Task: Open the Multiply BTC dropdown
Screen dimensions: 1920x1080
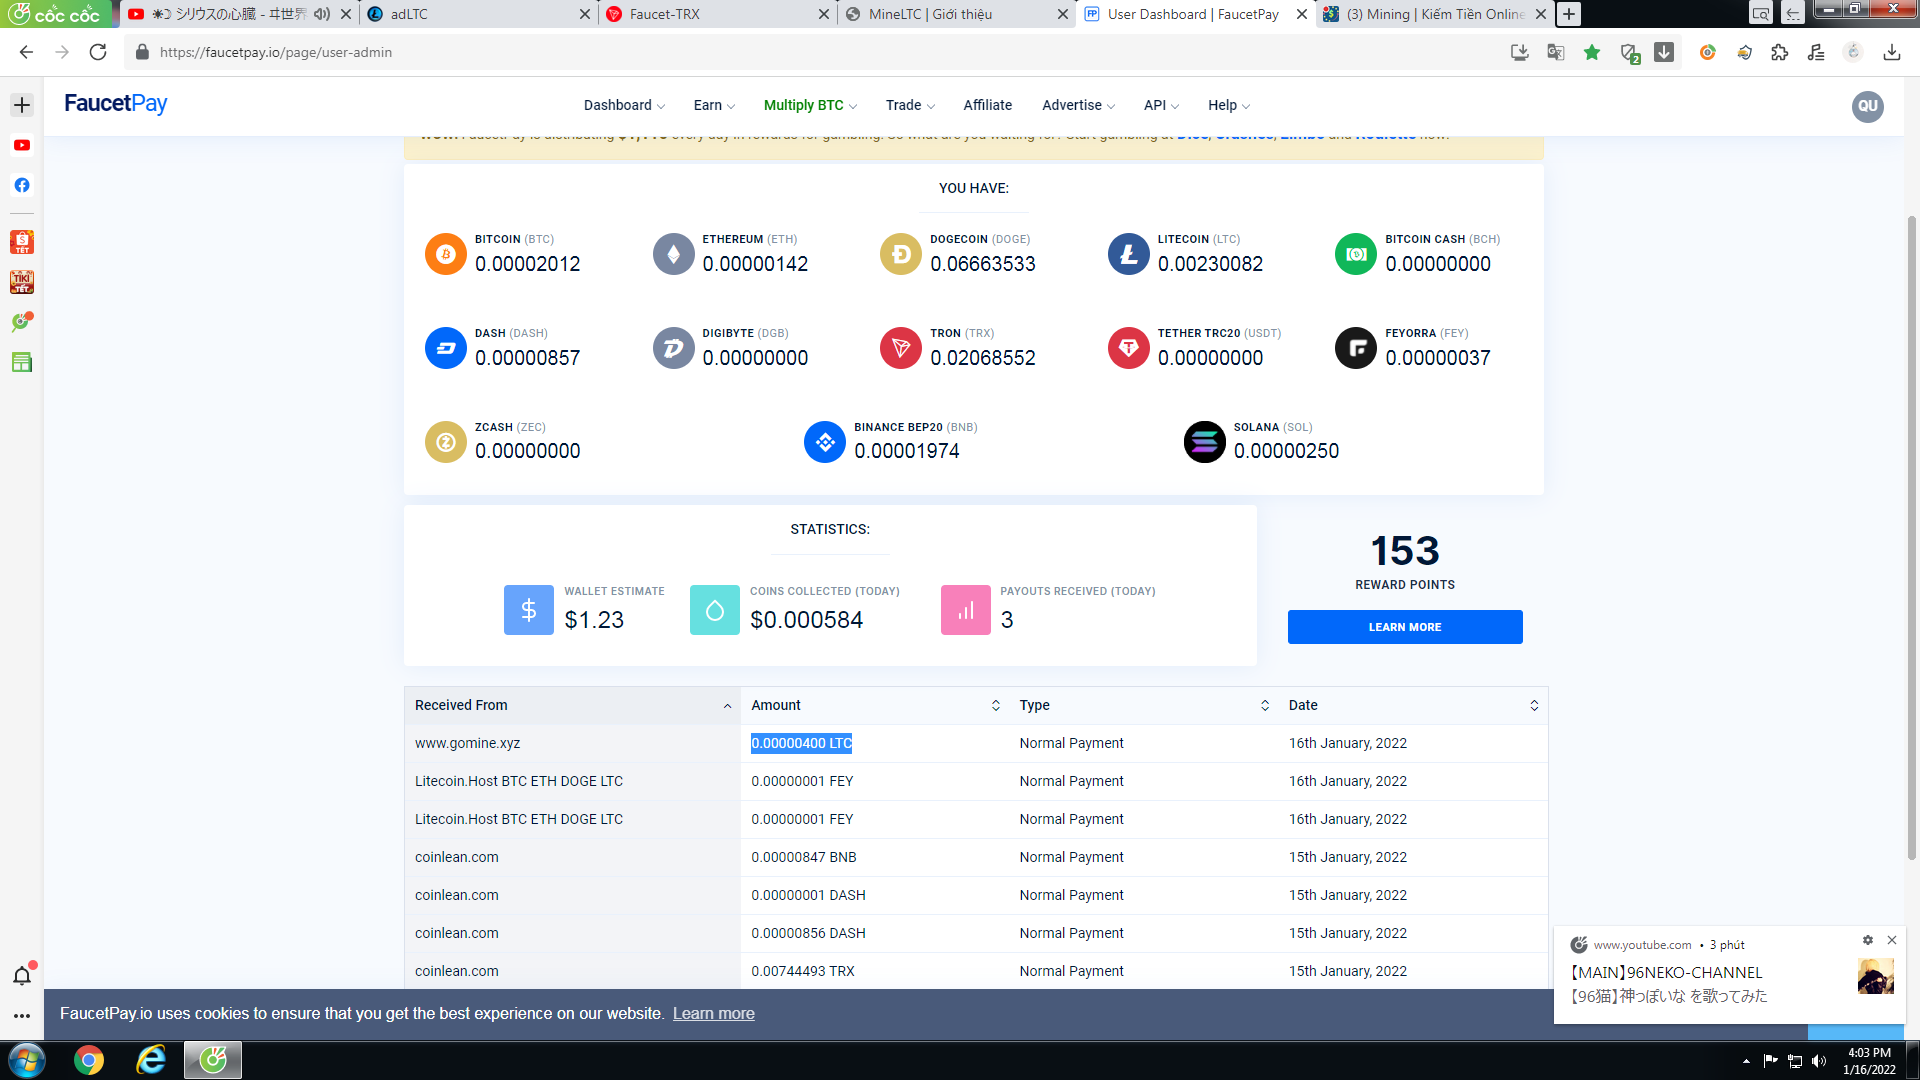Action: click(810, 105)
